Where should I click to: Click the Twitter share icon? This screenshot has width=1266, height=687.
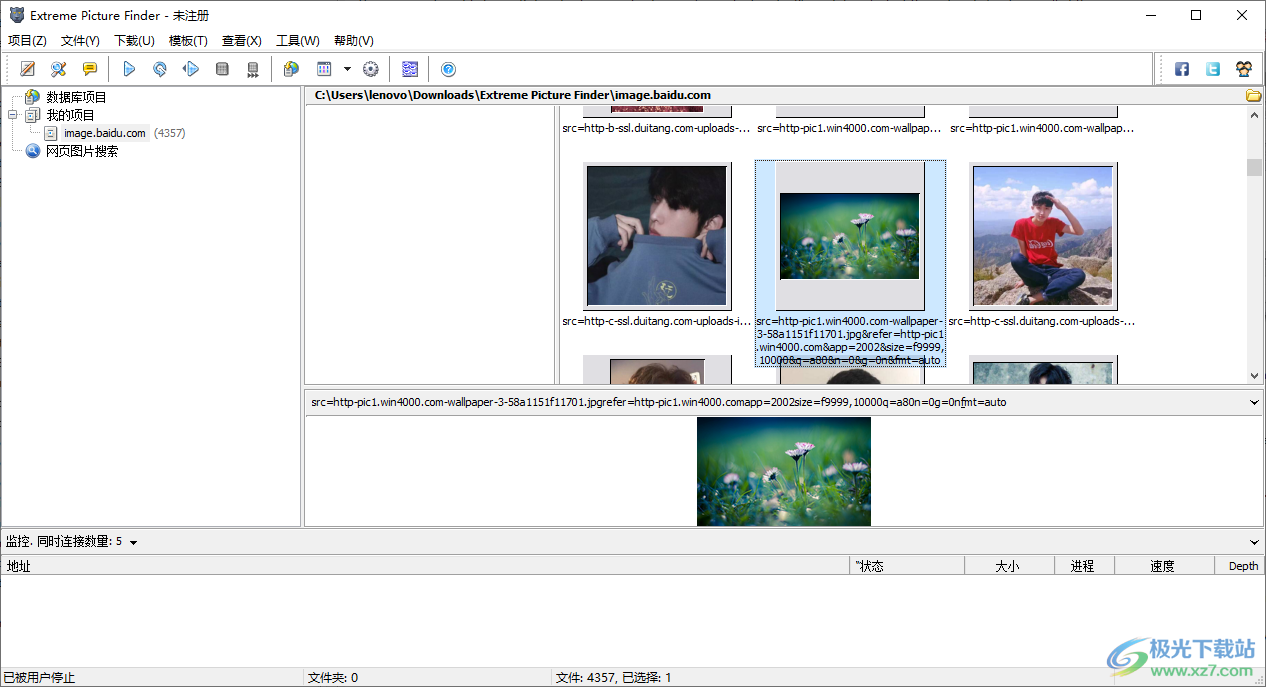tap(1213, 69)
